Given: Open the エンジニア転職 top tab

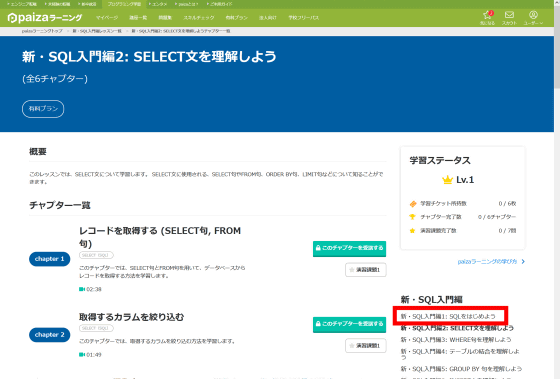Looking at the screenshot, I should (x=22, y=4).
